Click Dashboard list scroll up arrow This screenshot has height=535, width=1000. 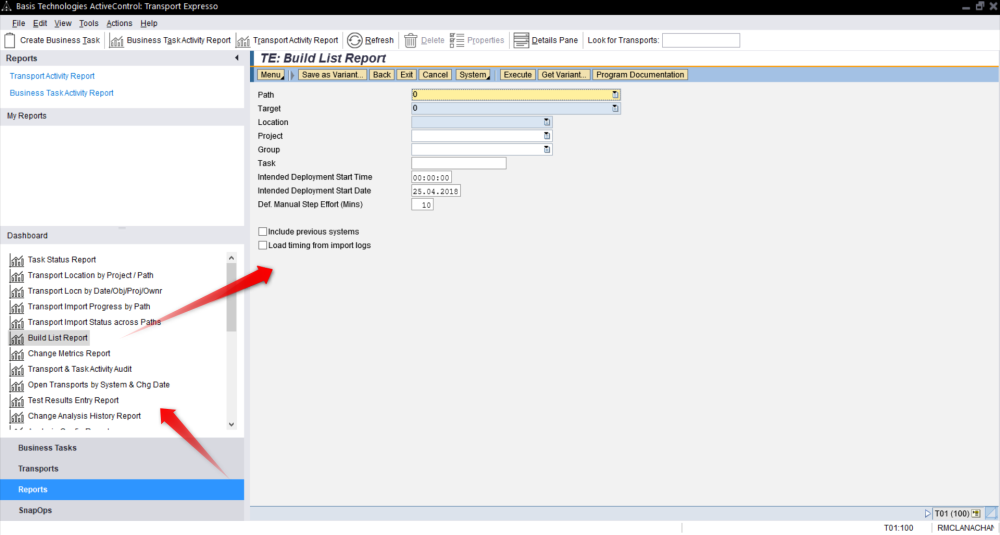(232, 258)
